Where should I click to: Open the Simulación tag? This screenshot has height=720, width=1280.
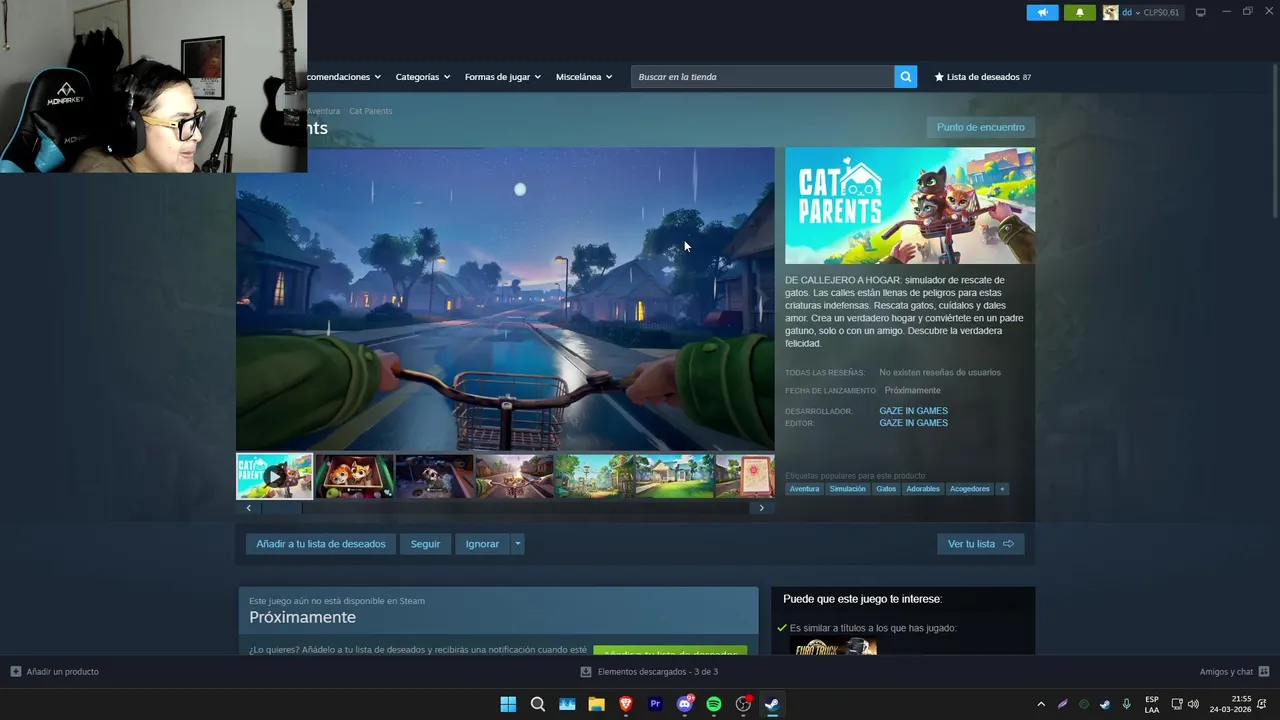[x=847, y=489]
